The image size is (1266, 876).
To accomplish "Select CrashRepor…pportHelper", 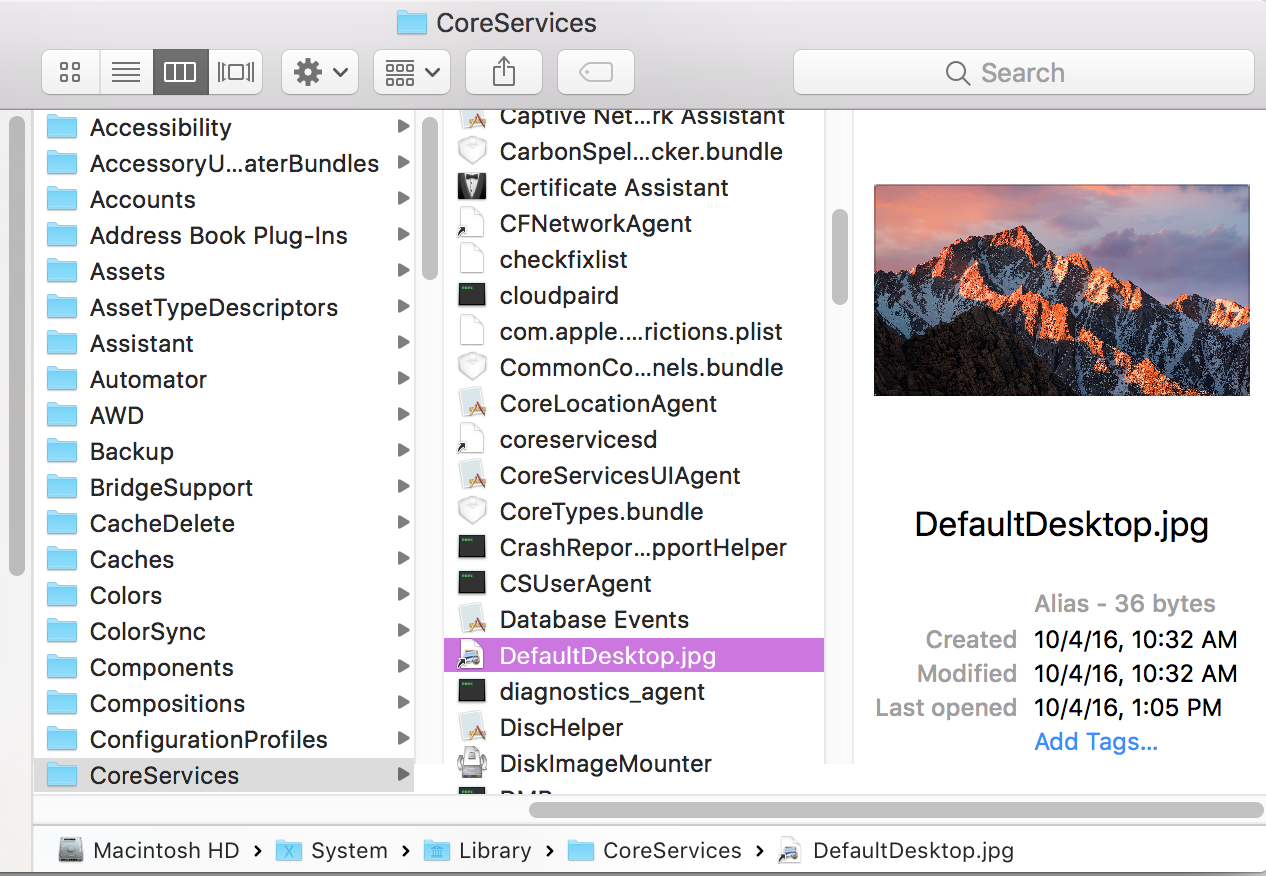I will pyautogui.click(x=634, y=547).
